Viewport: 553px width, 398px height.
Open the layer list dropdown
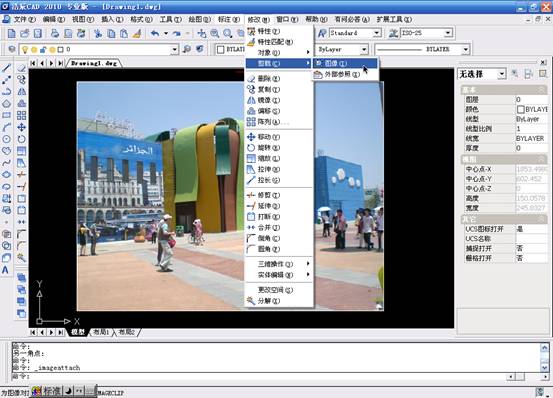click(175, 49)
